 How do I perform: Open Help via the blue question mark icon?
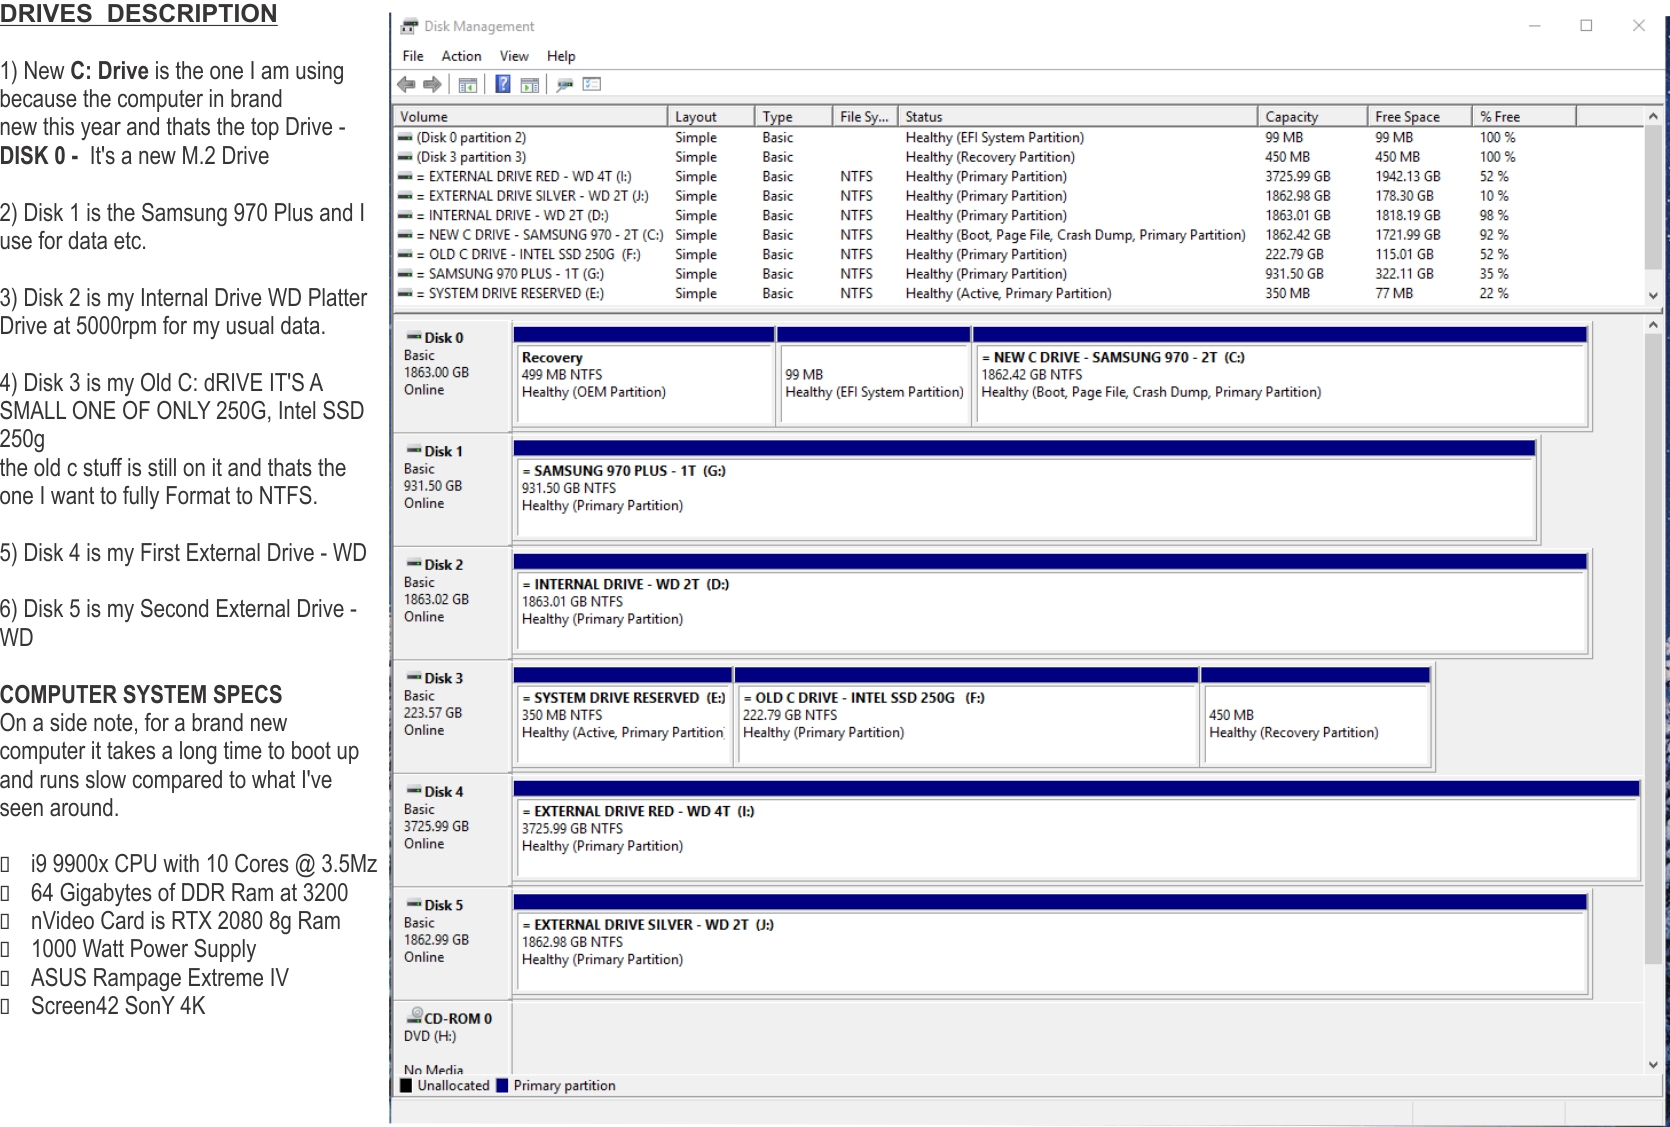tap(503, 84)
